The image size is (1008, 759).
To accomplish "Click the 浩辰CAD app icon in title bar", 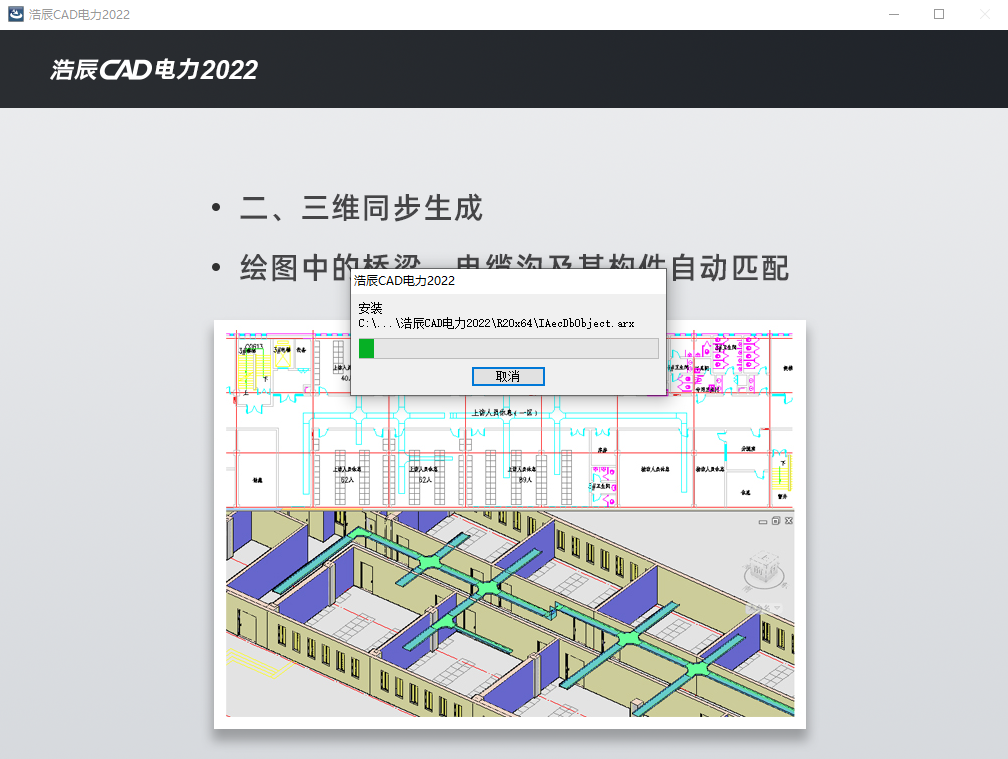I will click(15, 13).
